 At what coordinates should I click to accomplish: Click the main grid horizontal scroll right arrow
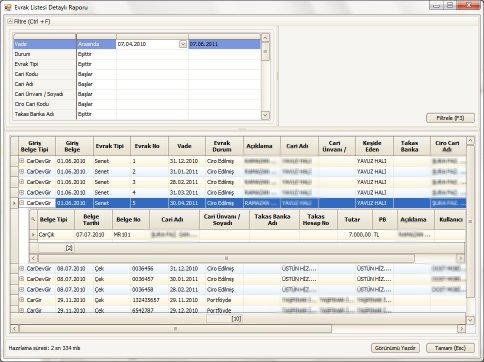click(461, 329)
